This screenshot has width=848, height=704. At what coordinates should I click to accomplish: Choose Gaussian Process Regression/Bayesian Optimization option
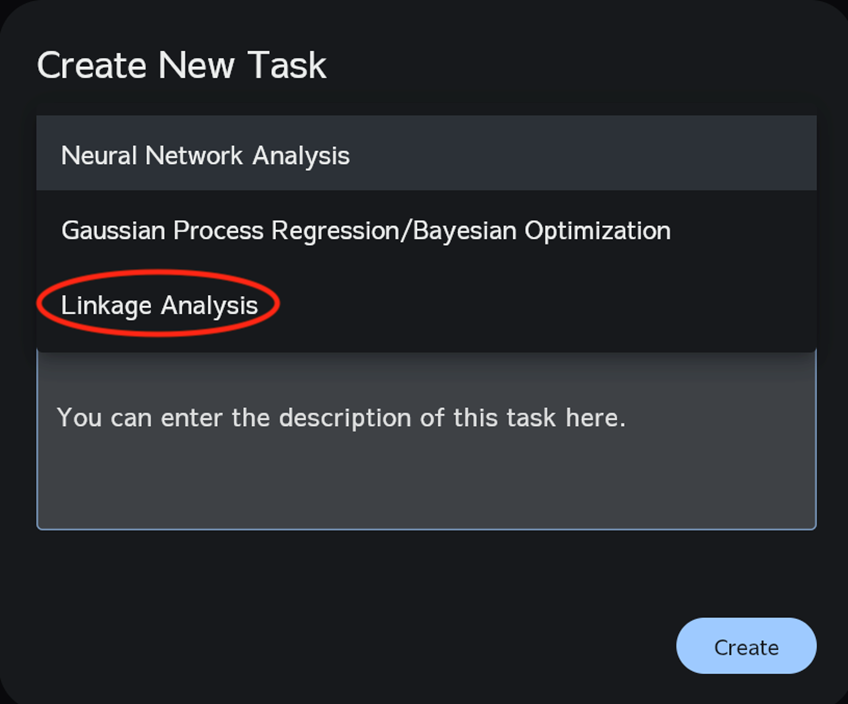(366, 231)
